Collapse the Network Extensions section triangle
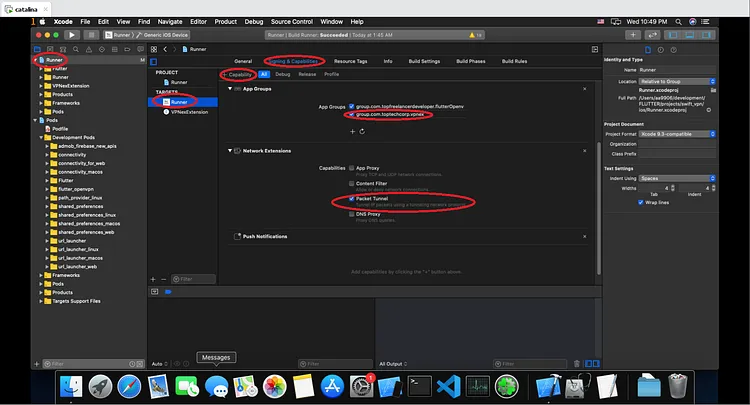Image resolution: width=750 pixels, height=405 pixels. click(230, 150)
